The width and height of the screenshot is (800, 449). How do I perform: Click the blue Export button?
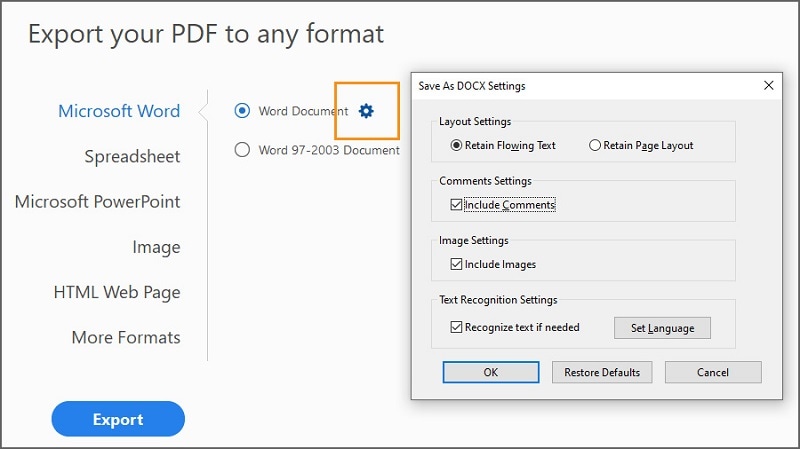pos(118,419)
